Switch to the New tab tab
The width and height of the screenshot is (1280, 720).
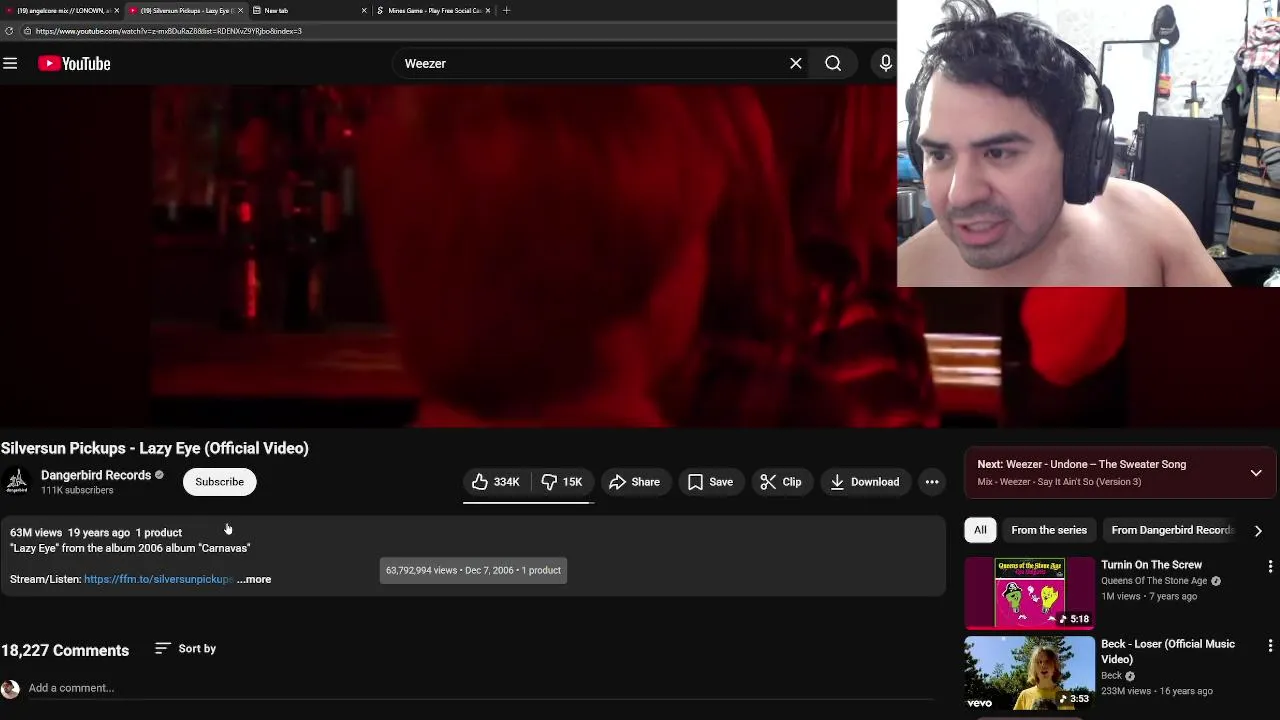tap(310, 10)
